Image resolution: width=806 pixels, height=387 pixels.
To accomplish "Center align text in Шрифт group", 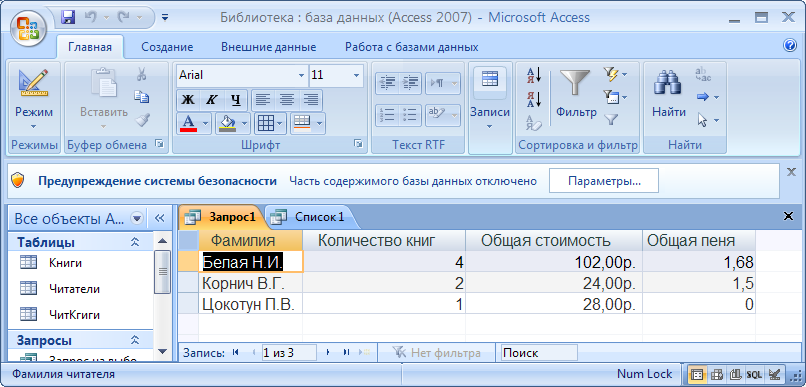I will coord(286,99).
